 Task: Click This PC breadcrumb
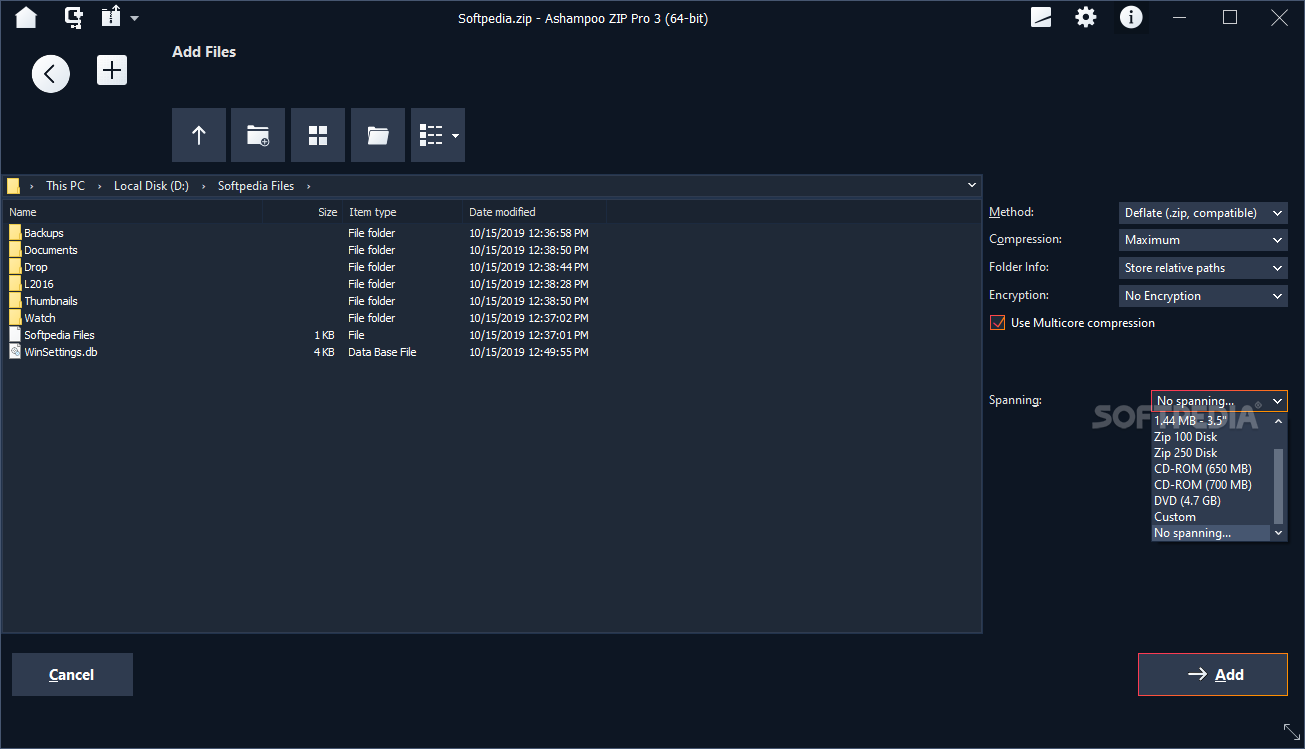click(x=65, y=186)
